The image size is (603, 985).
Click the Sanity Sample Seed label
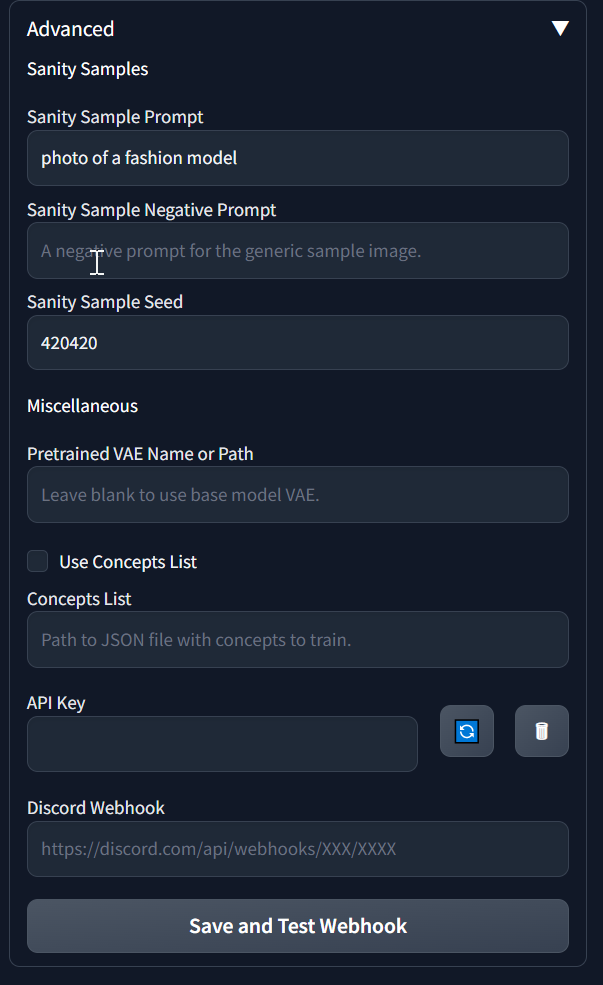(x=105, y=302)
